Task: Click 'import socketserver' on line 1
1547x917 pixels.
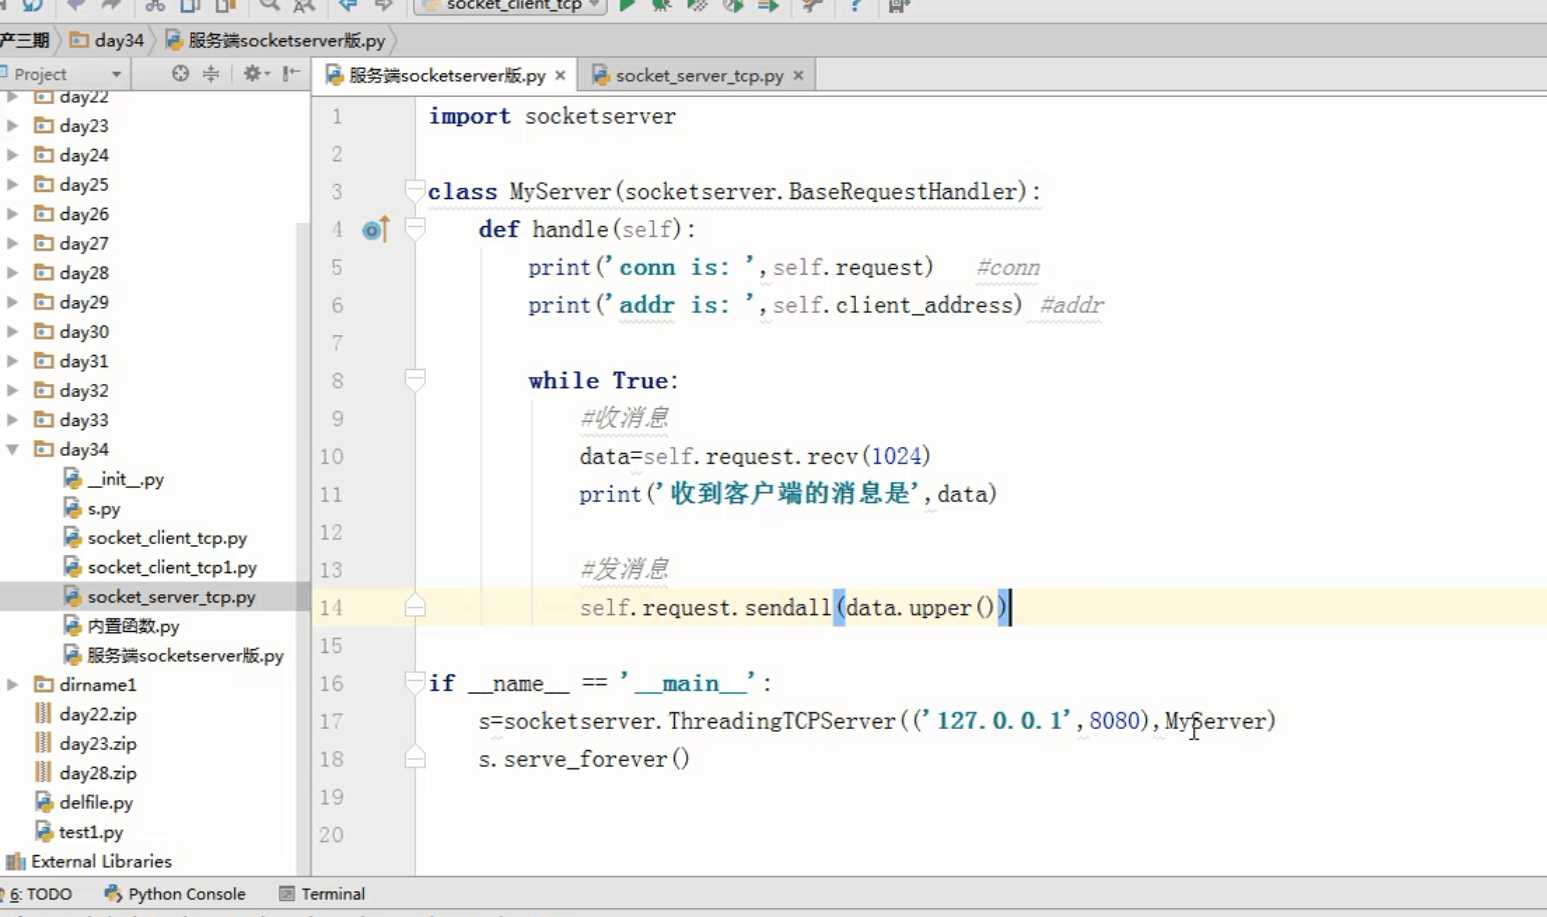Action: pyautogui.click(x=552, y=116)
